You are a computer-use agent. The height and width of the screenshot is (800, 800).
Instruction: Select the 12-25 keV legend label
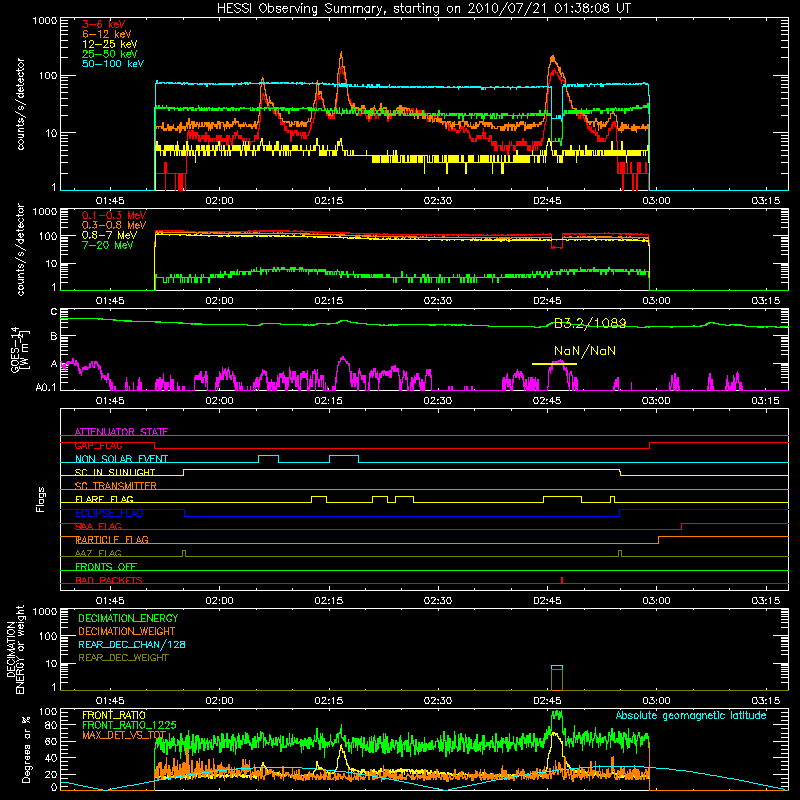(110, 44)
